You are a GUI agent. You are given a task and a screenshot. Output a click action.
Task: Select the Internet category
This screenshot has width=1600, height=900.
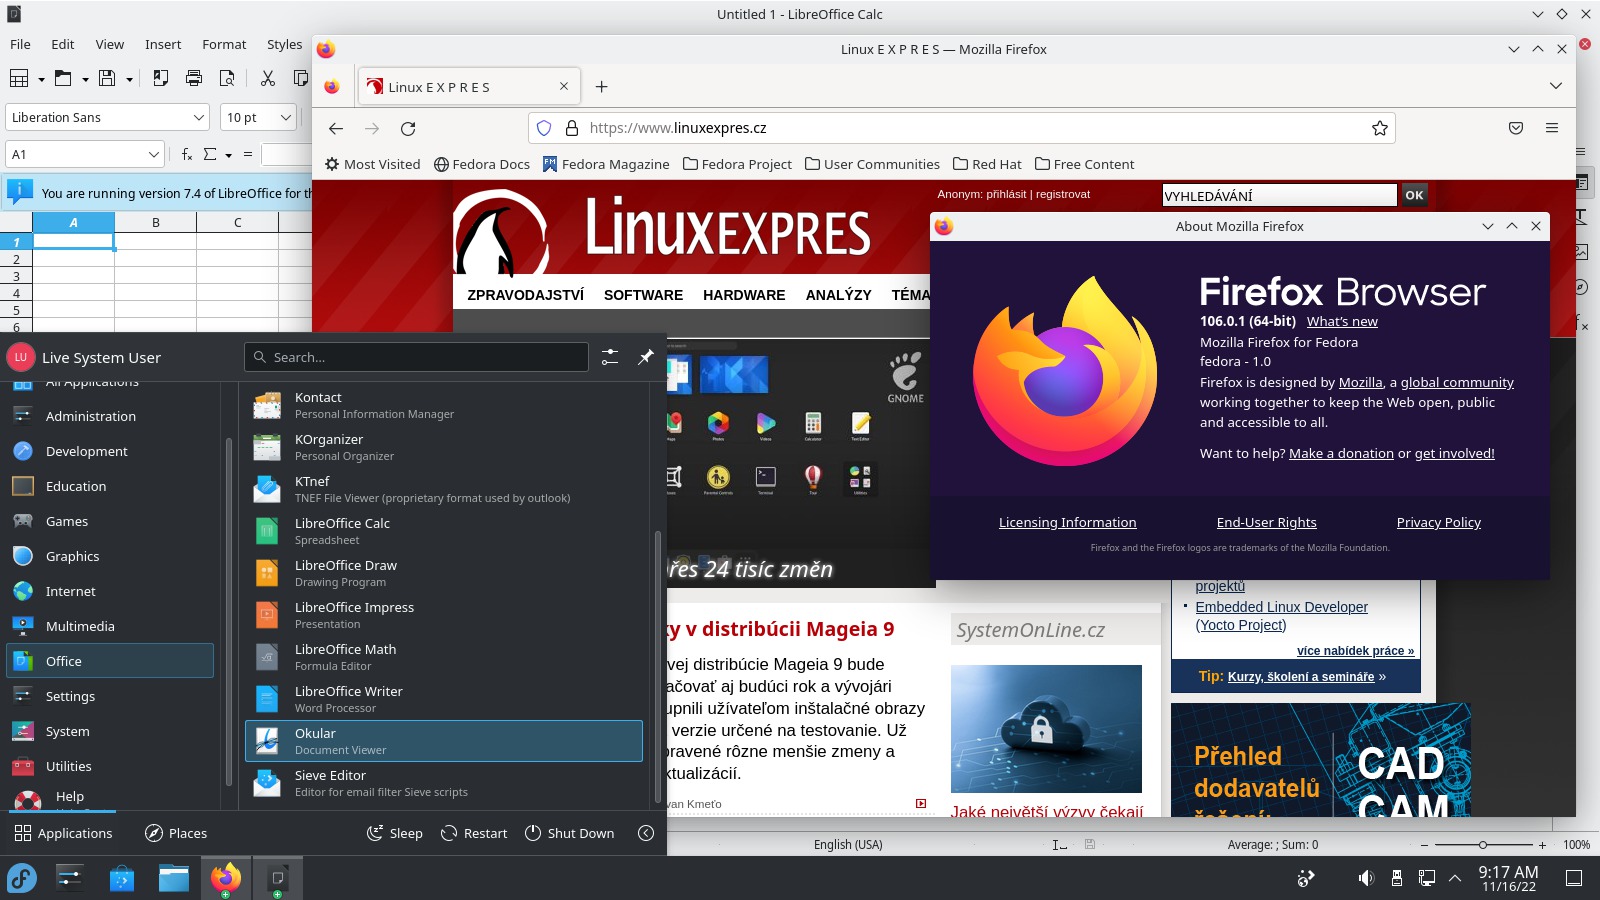pyautogui.click(x=110, y=591)
